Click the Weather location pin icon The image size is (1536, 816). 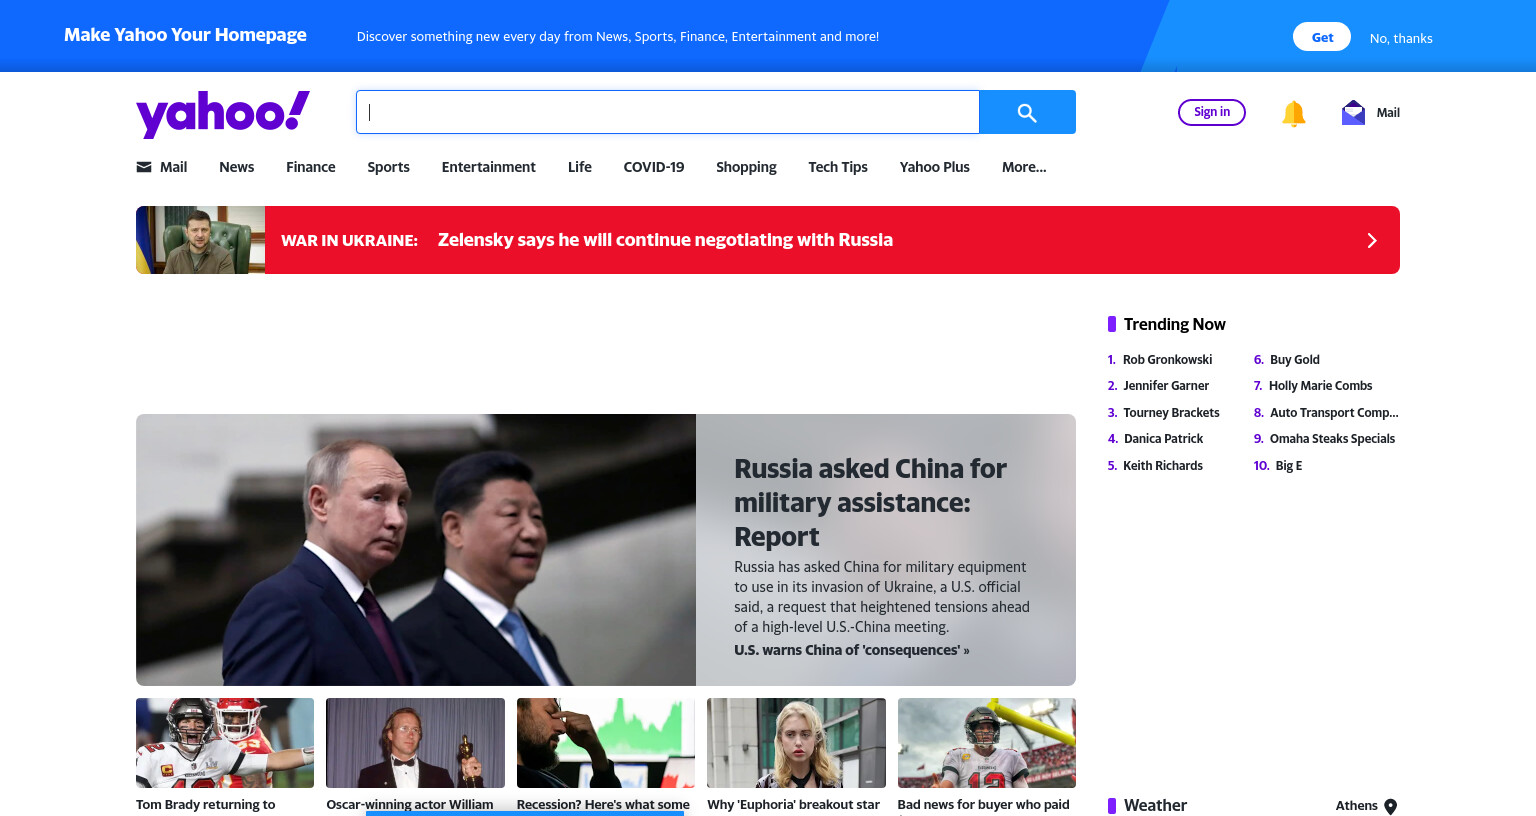(1390, 806)
